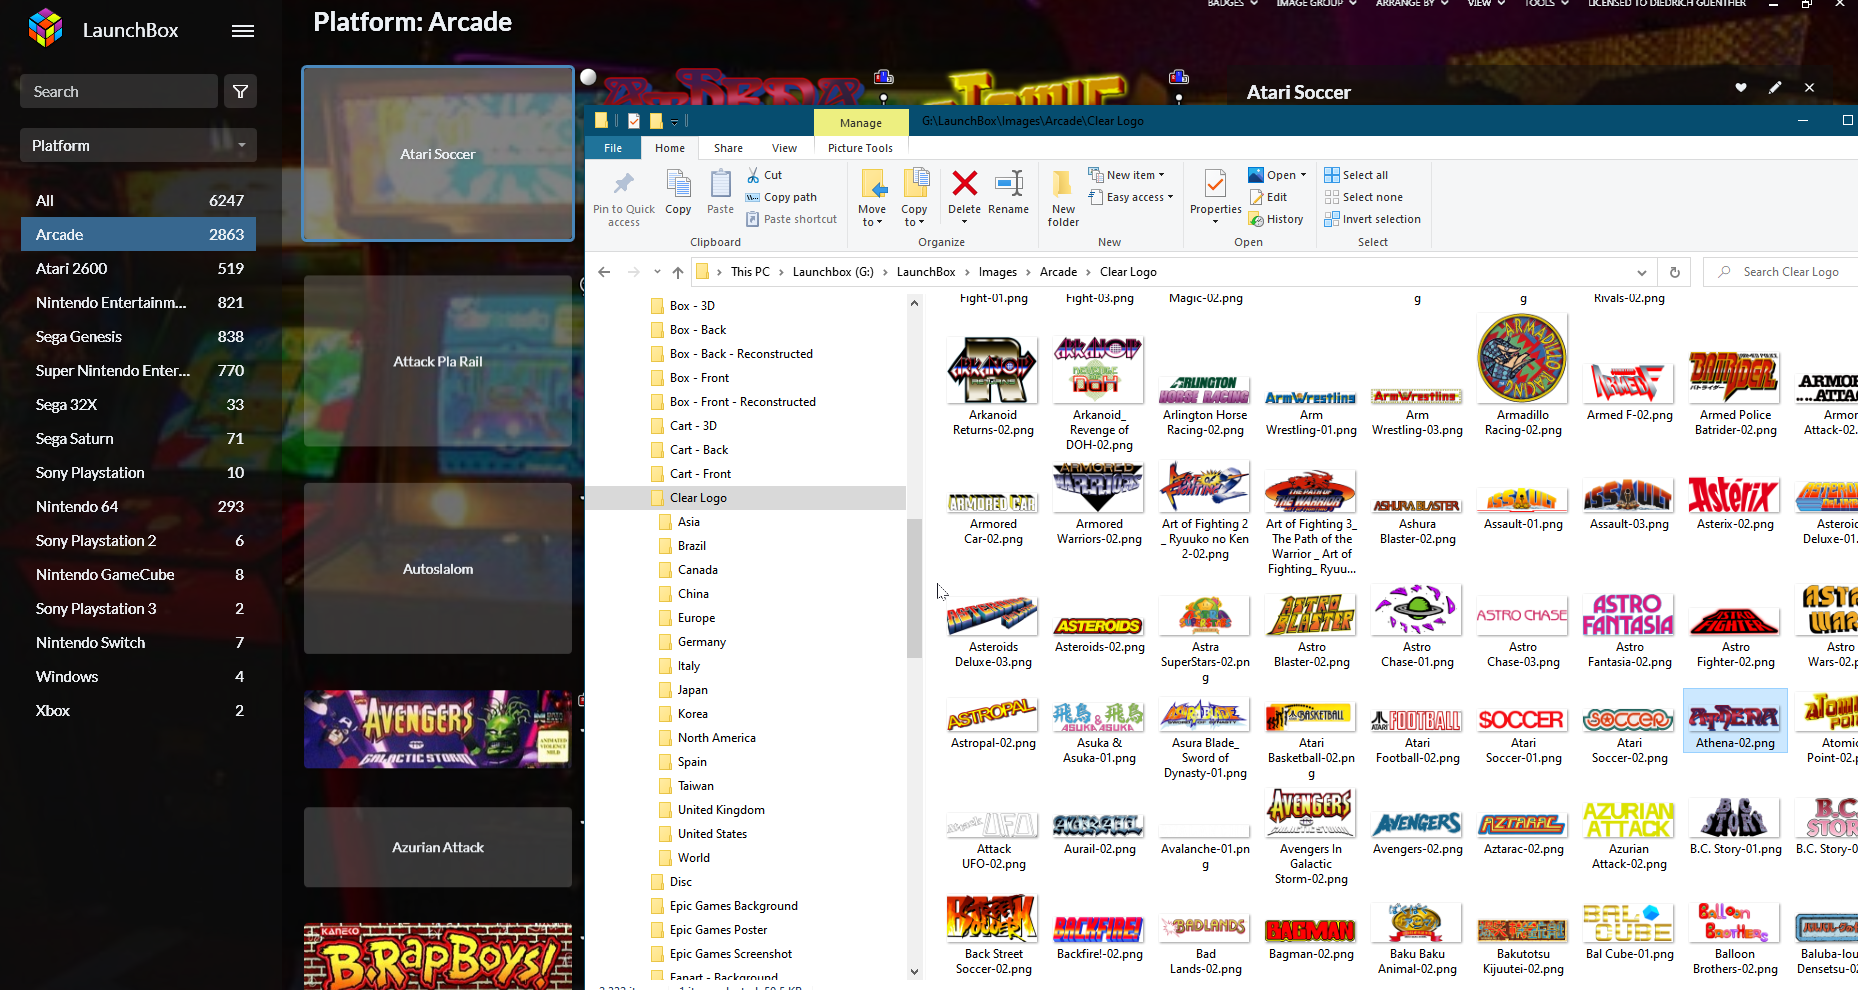Open the Picture Tools tab
Viewport: 1858px width, 990px height.
click(860, 148)
